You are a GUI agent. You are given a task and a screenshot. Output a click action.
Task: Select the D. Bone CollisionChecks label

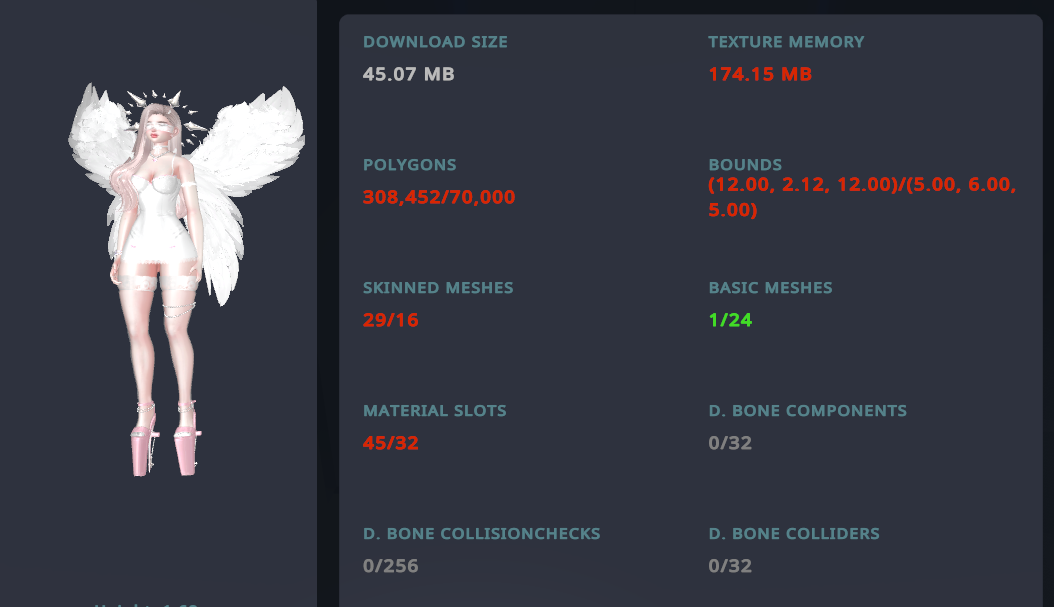[x=481, y=534]
